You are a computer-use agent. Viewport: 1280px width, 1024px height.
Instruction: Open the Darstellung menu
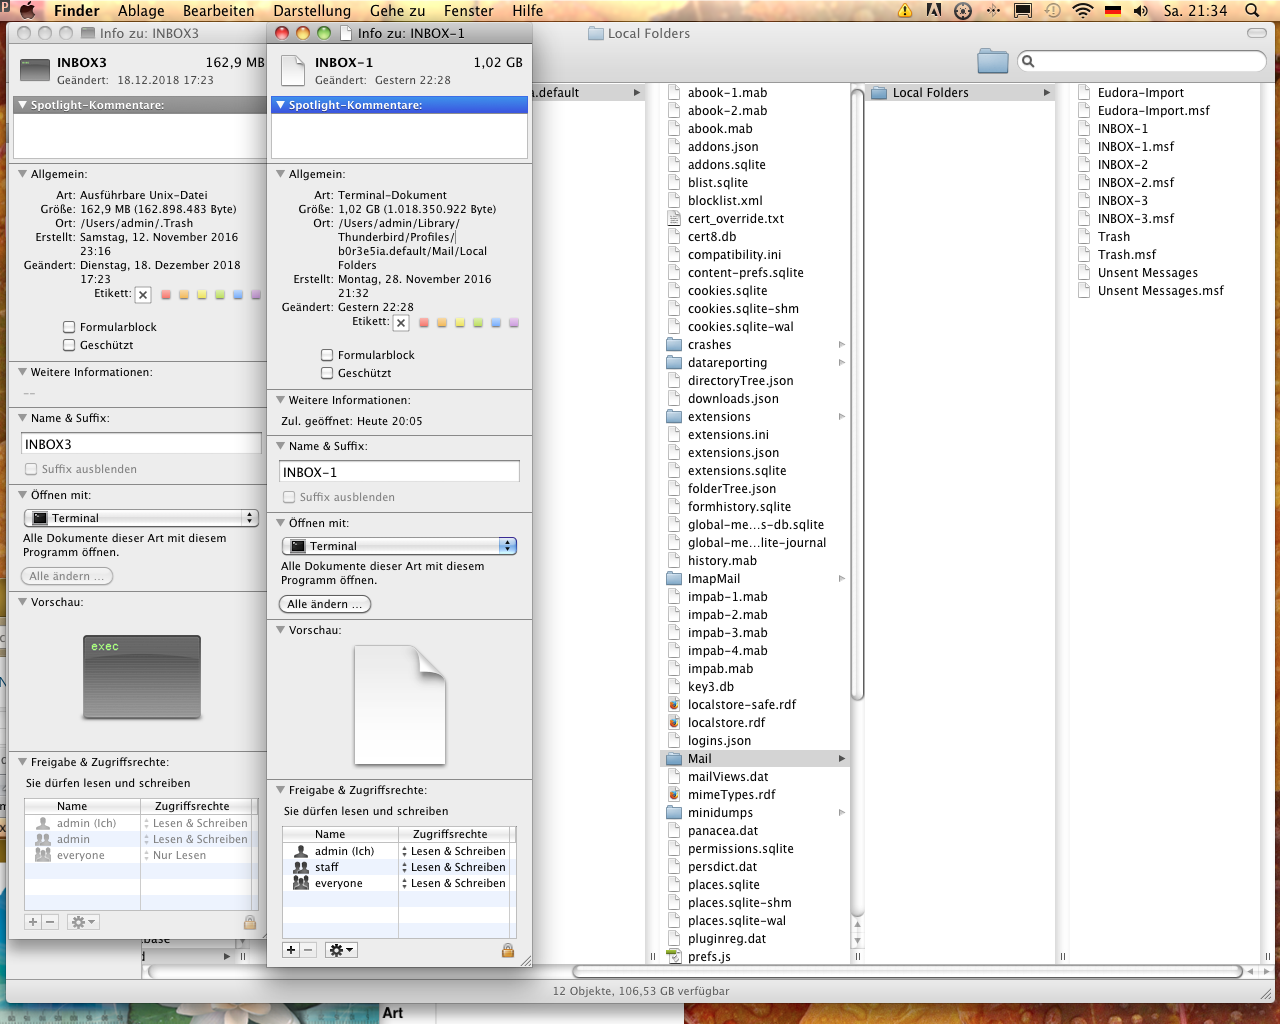pos(312,11)
